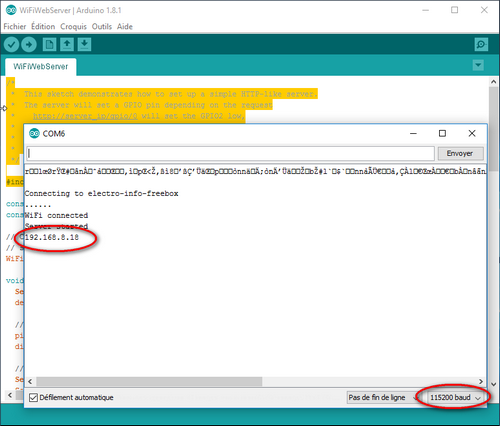Click the 'WiFi connected' output line
This screenshot has height=426, width=500.
pyautogui.click(x=56, y=215)
